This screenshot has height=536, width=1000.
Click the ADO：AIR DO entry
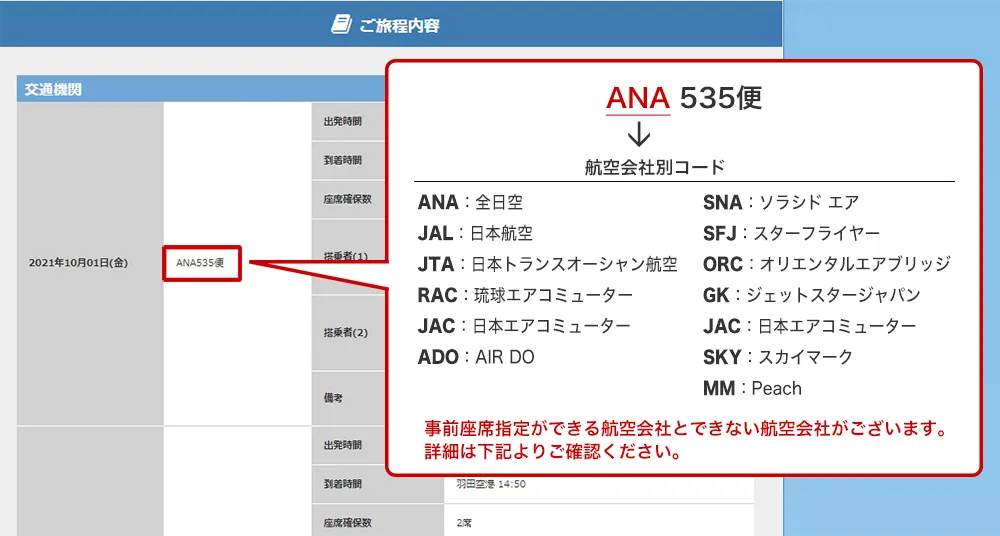pos(476,357)
